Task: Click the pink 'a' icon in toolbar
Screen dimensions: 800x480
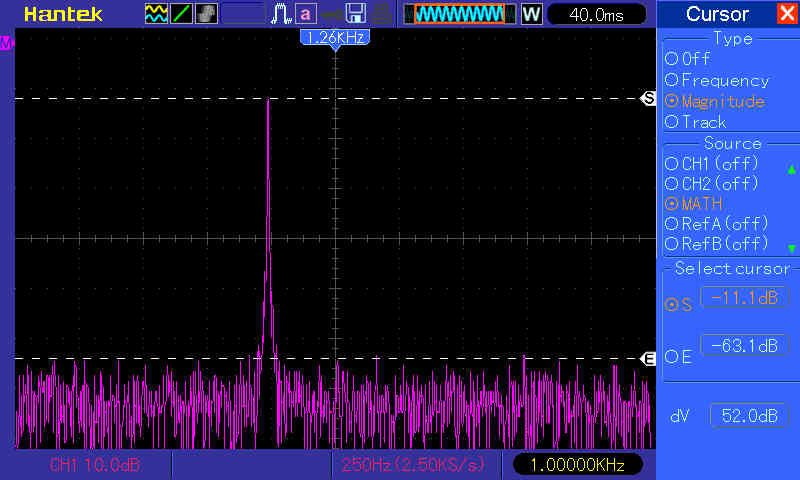Action: point(305,14)
